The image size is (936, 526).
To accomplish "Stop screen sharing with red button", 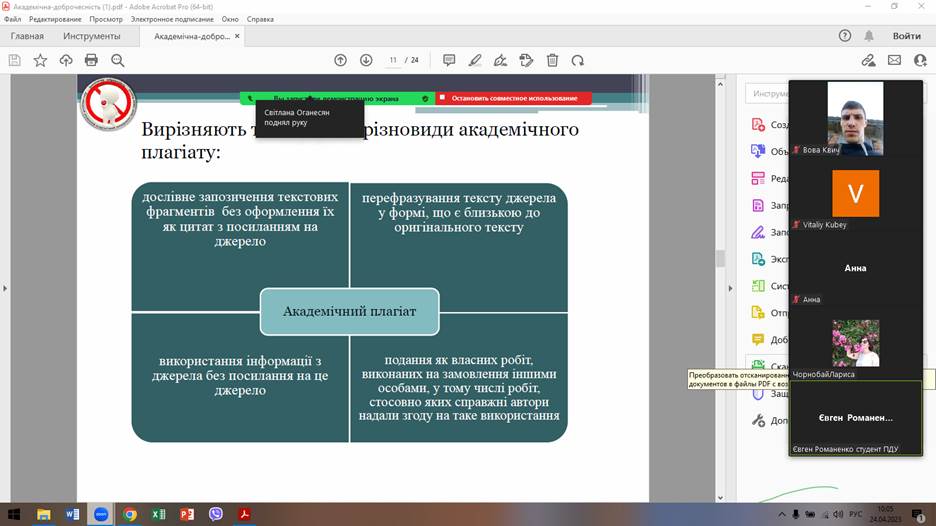I will click(514, 99).
